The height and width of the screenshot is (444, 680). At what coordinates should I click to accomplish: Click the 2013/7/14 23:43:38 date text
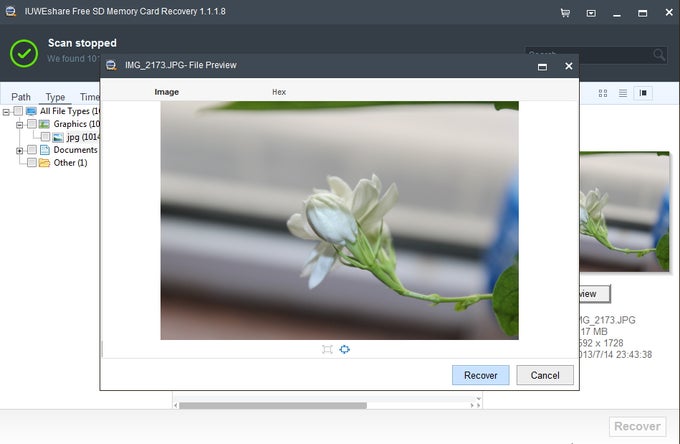click(615, 355)
